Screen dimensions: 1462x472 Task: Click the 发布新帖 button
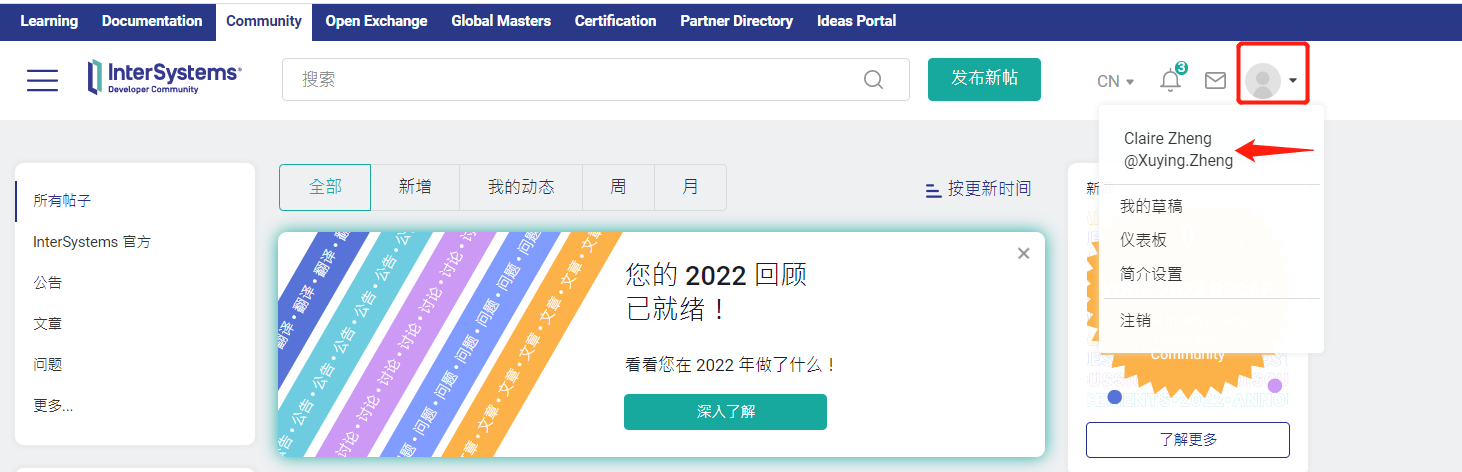click(x=984, y=79)
